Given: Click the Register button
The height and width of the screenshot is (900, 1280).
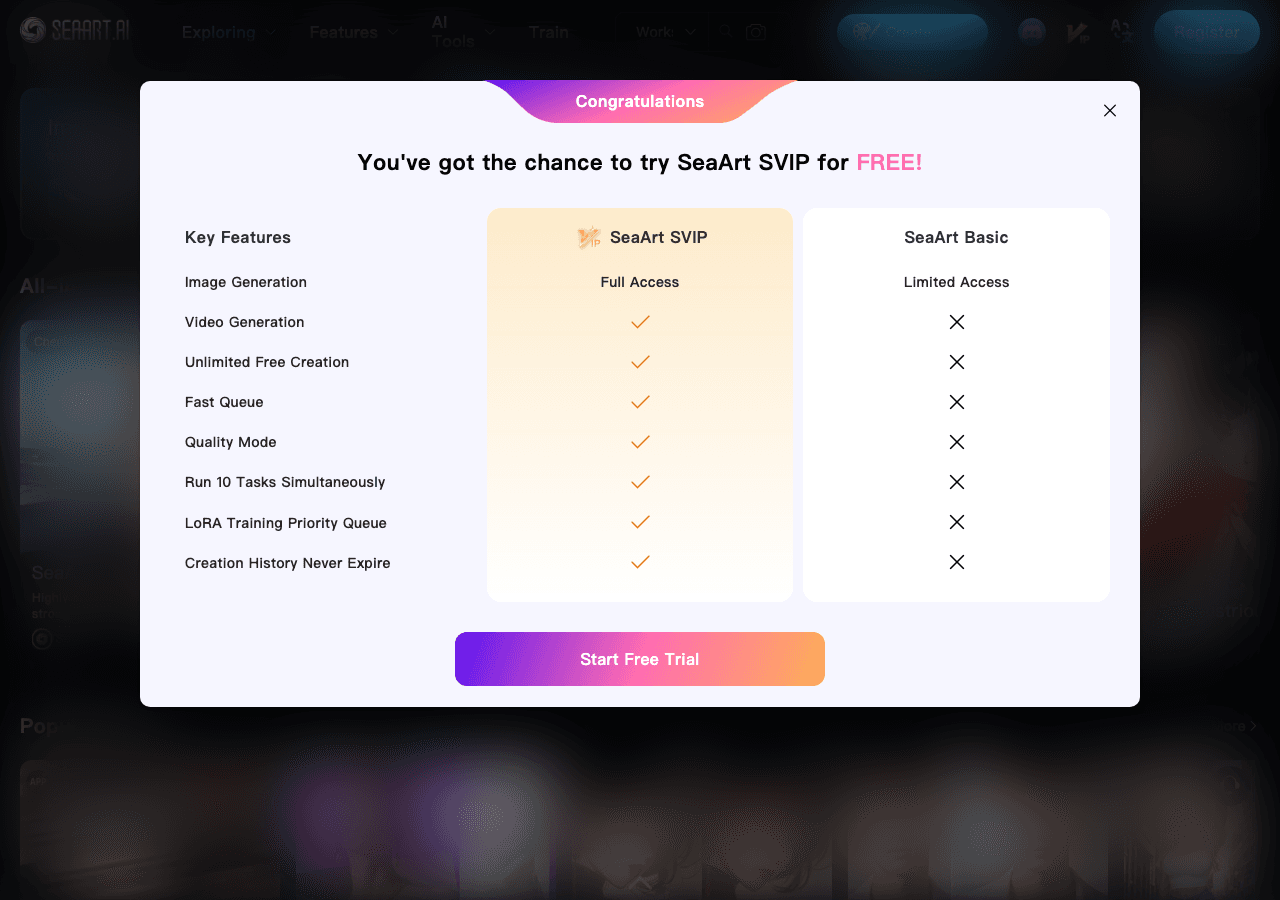Looking at the screenshot, I should (x=1206, y=31).
